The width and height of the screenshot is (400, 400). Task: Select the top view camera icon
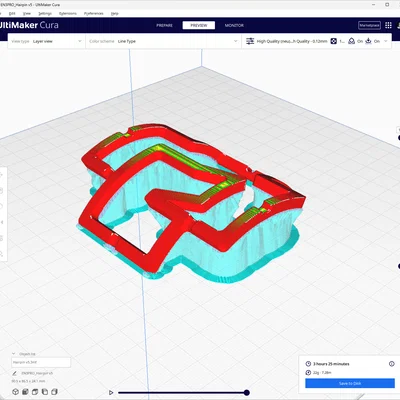click(x=35, y=392)
